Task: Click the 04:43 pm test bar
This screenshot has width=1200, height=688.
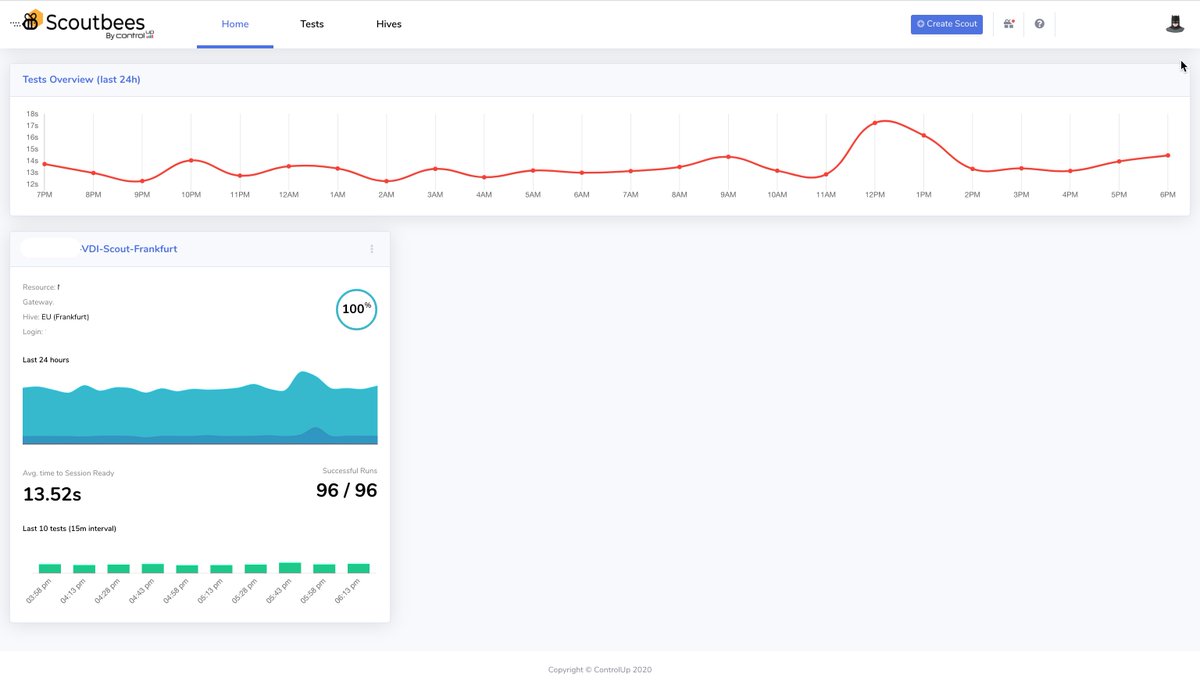Action: (153, 568)
